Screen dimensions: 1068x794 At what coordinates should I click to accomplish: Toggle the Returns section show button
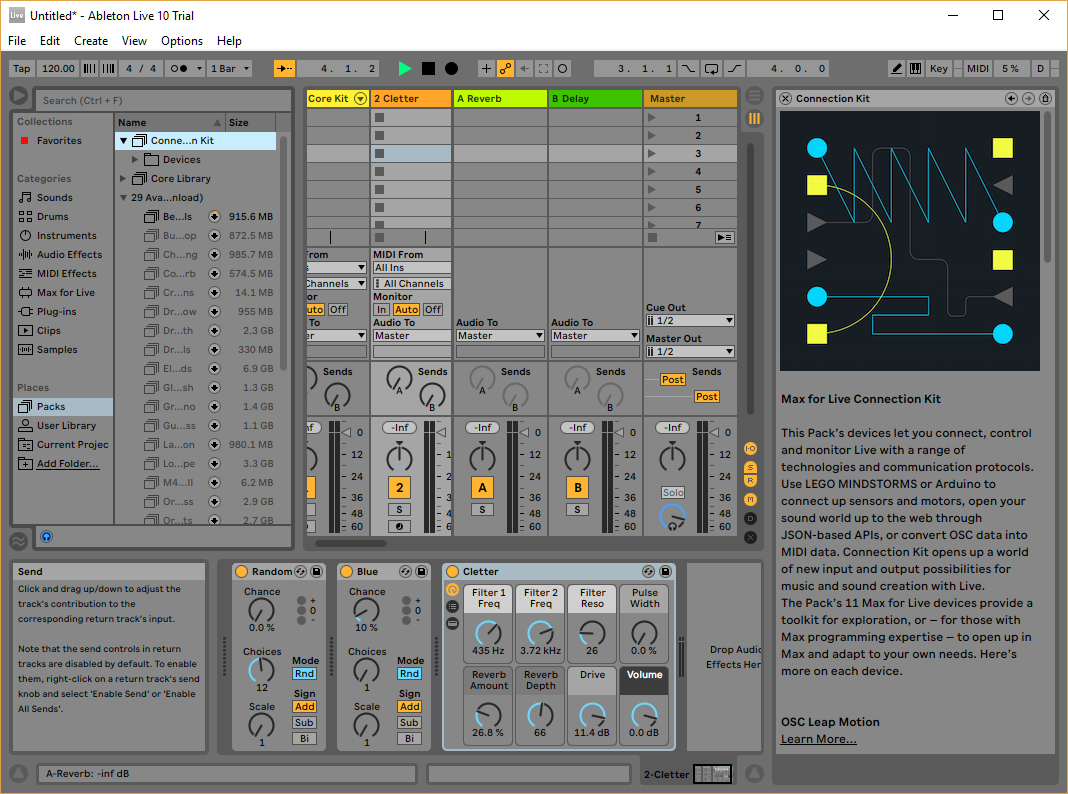(x=750, y=481)
